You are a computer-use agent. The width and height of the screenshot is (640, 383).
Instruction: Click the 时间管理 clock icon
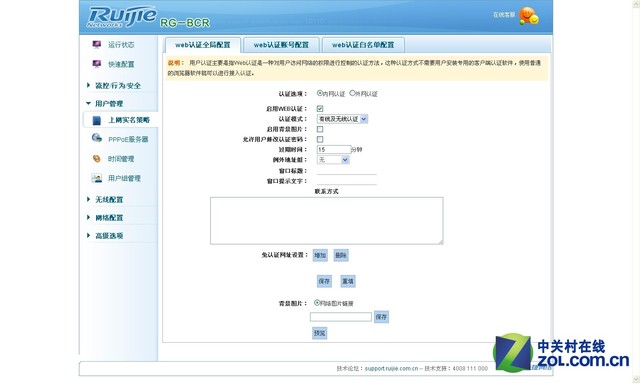[97, 159]
